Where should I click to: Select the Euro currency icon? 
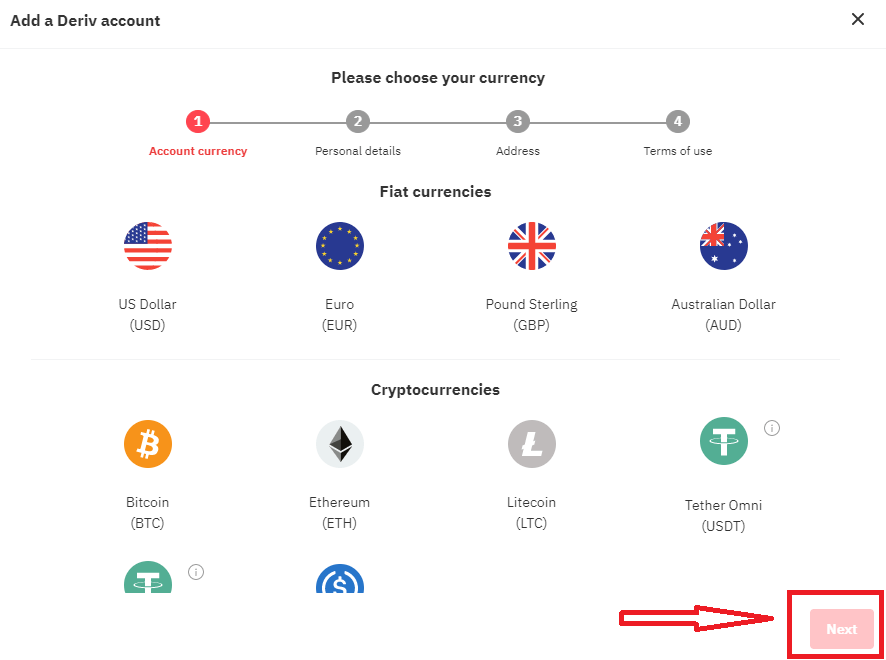[x=339, y=246]
